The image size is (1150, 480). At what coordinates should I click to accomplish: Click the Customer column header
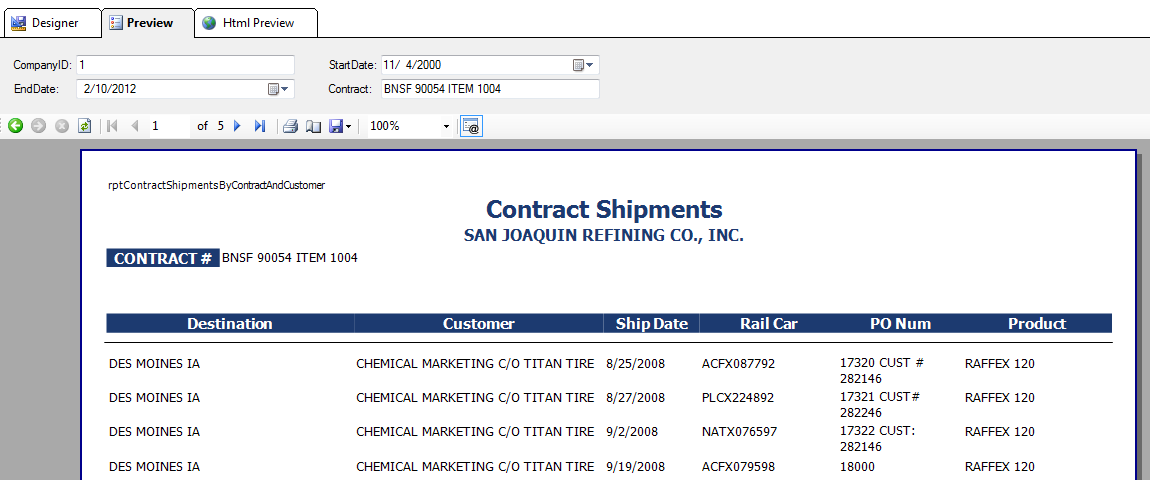(479, 324)
